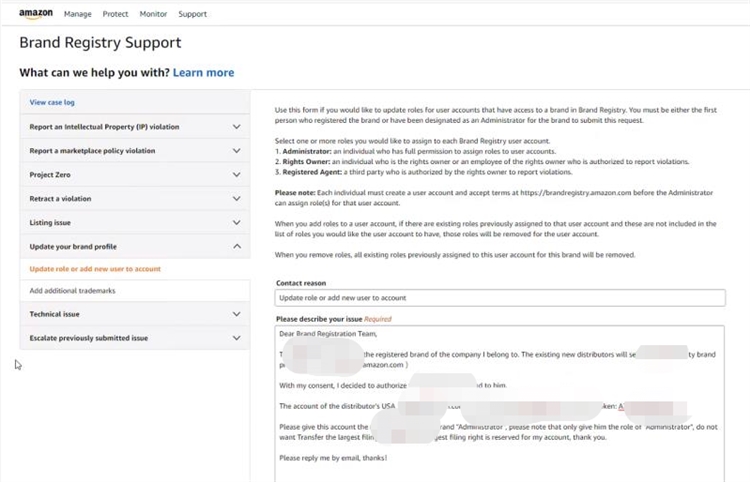Follow the Learn more link

click(x=203, y=73)
